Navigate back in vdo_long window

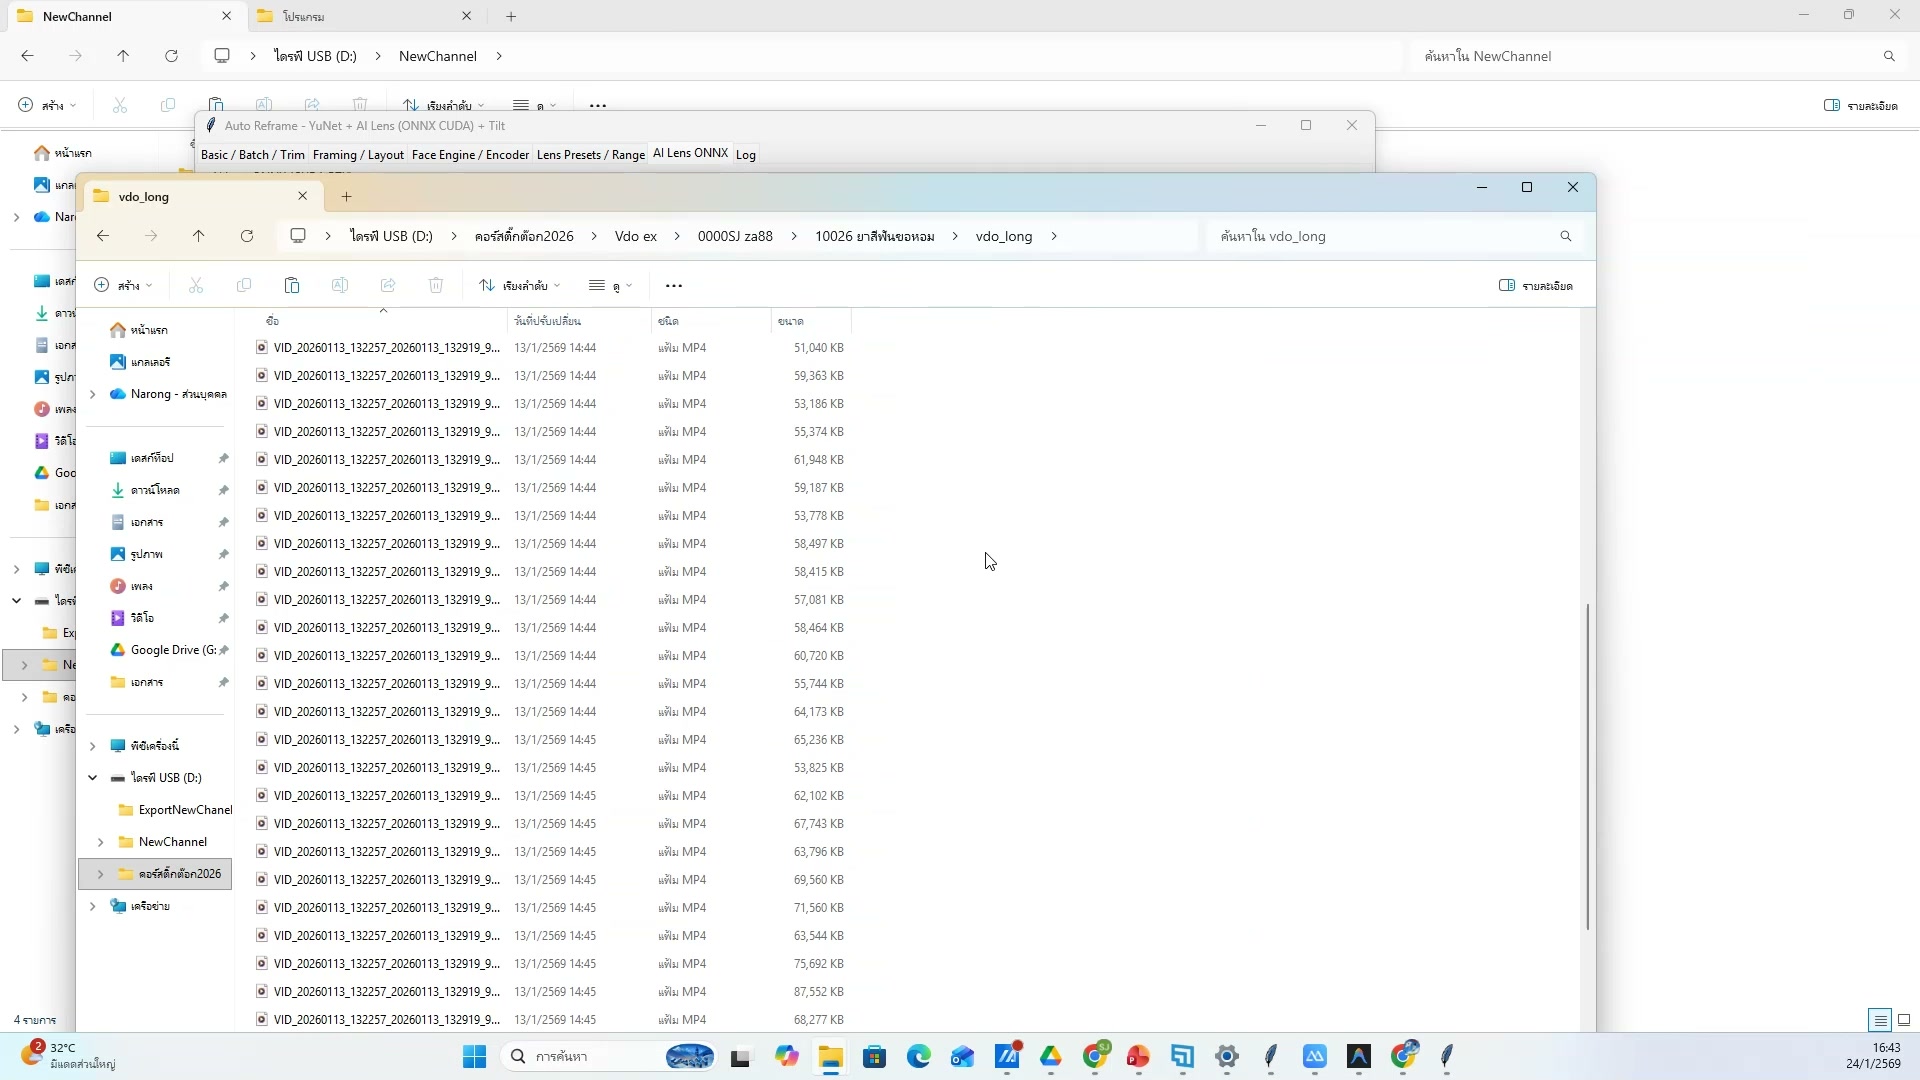pyautogui.click(x=103, y=236)
